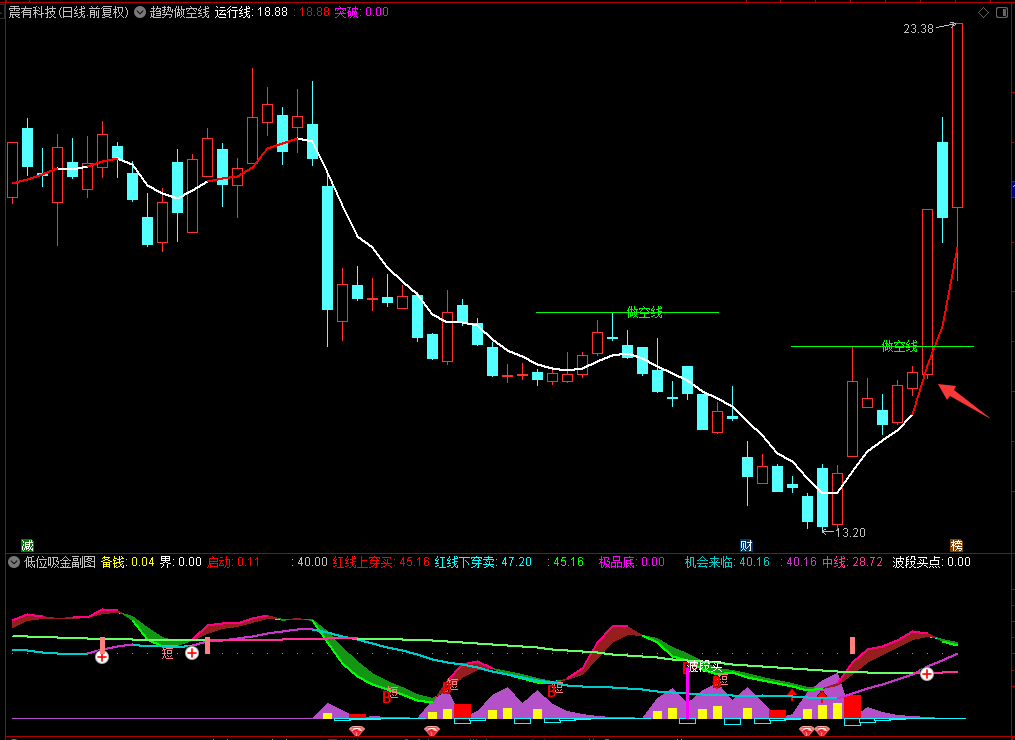Click the 突破: 0.00 readout

tap(361, 12)
